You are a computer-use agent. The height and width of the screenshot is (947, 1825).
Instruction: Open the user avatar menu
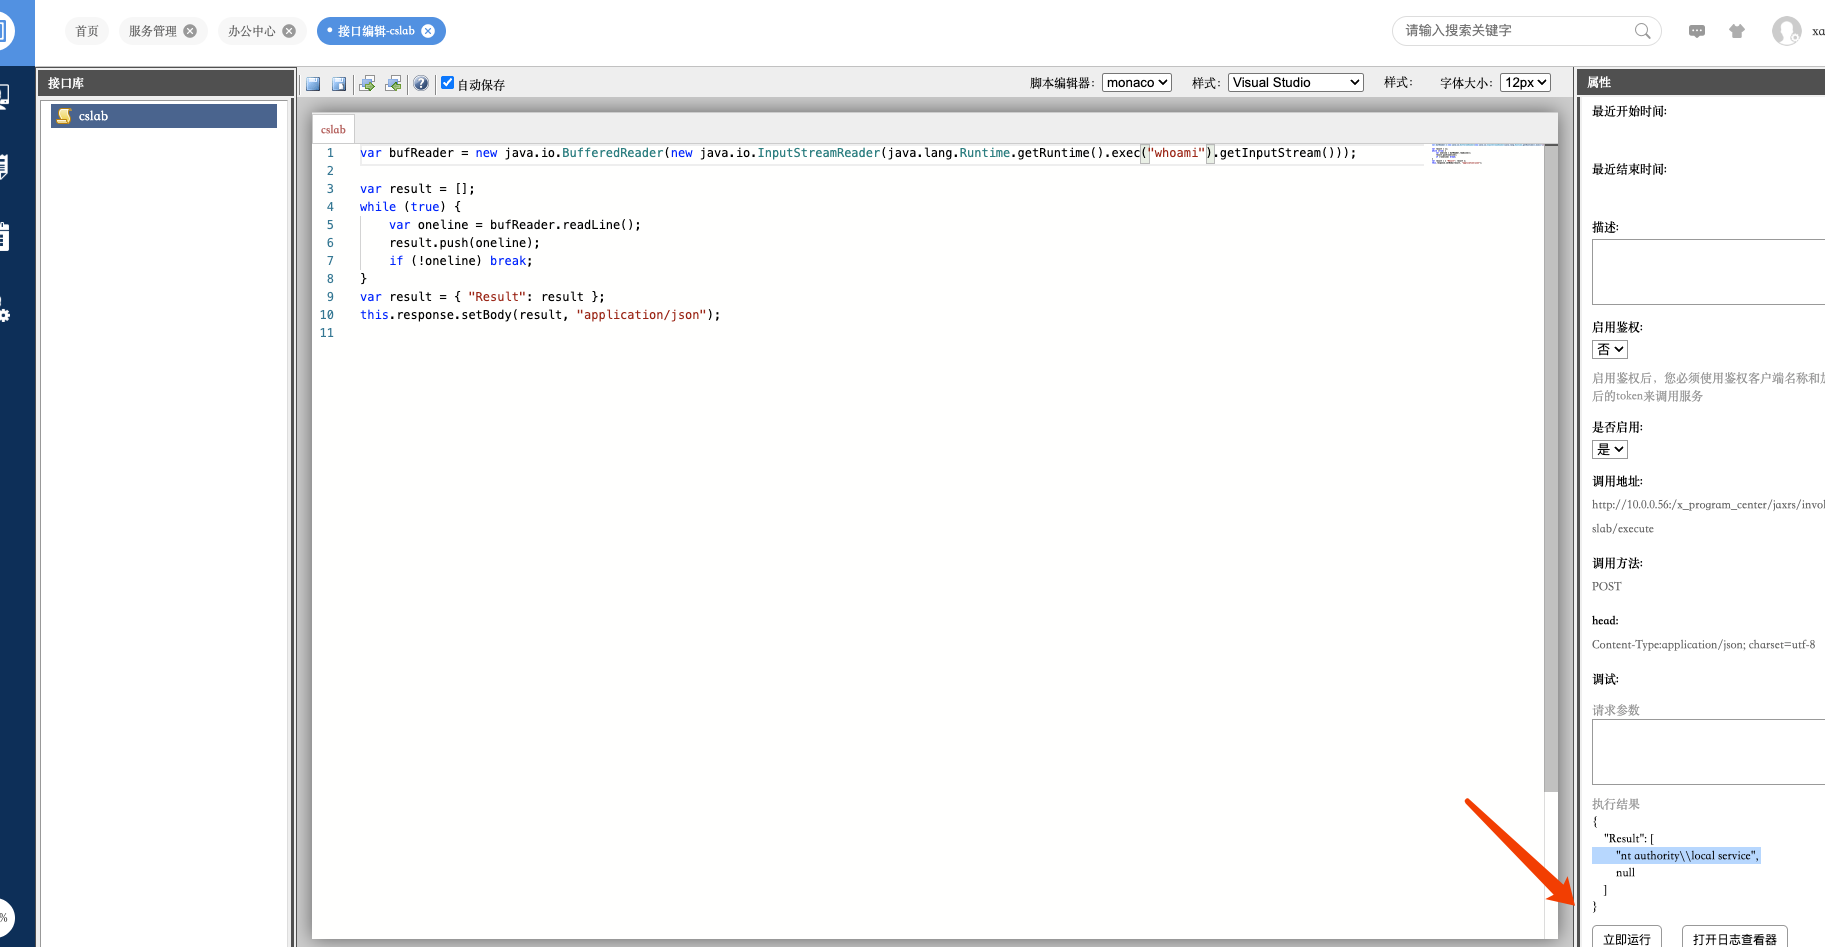click(1786, 31)
